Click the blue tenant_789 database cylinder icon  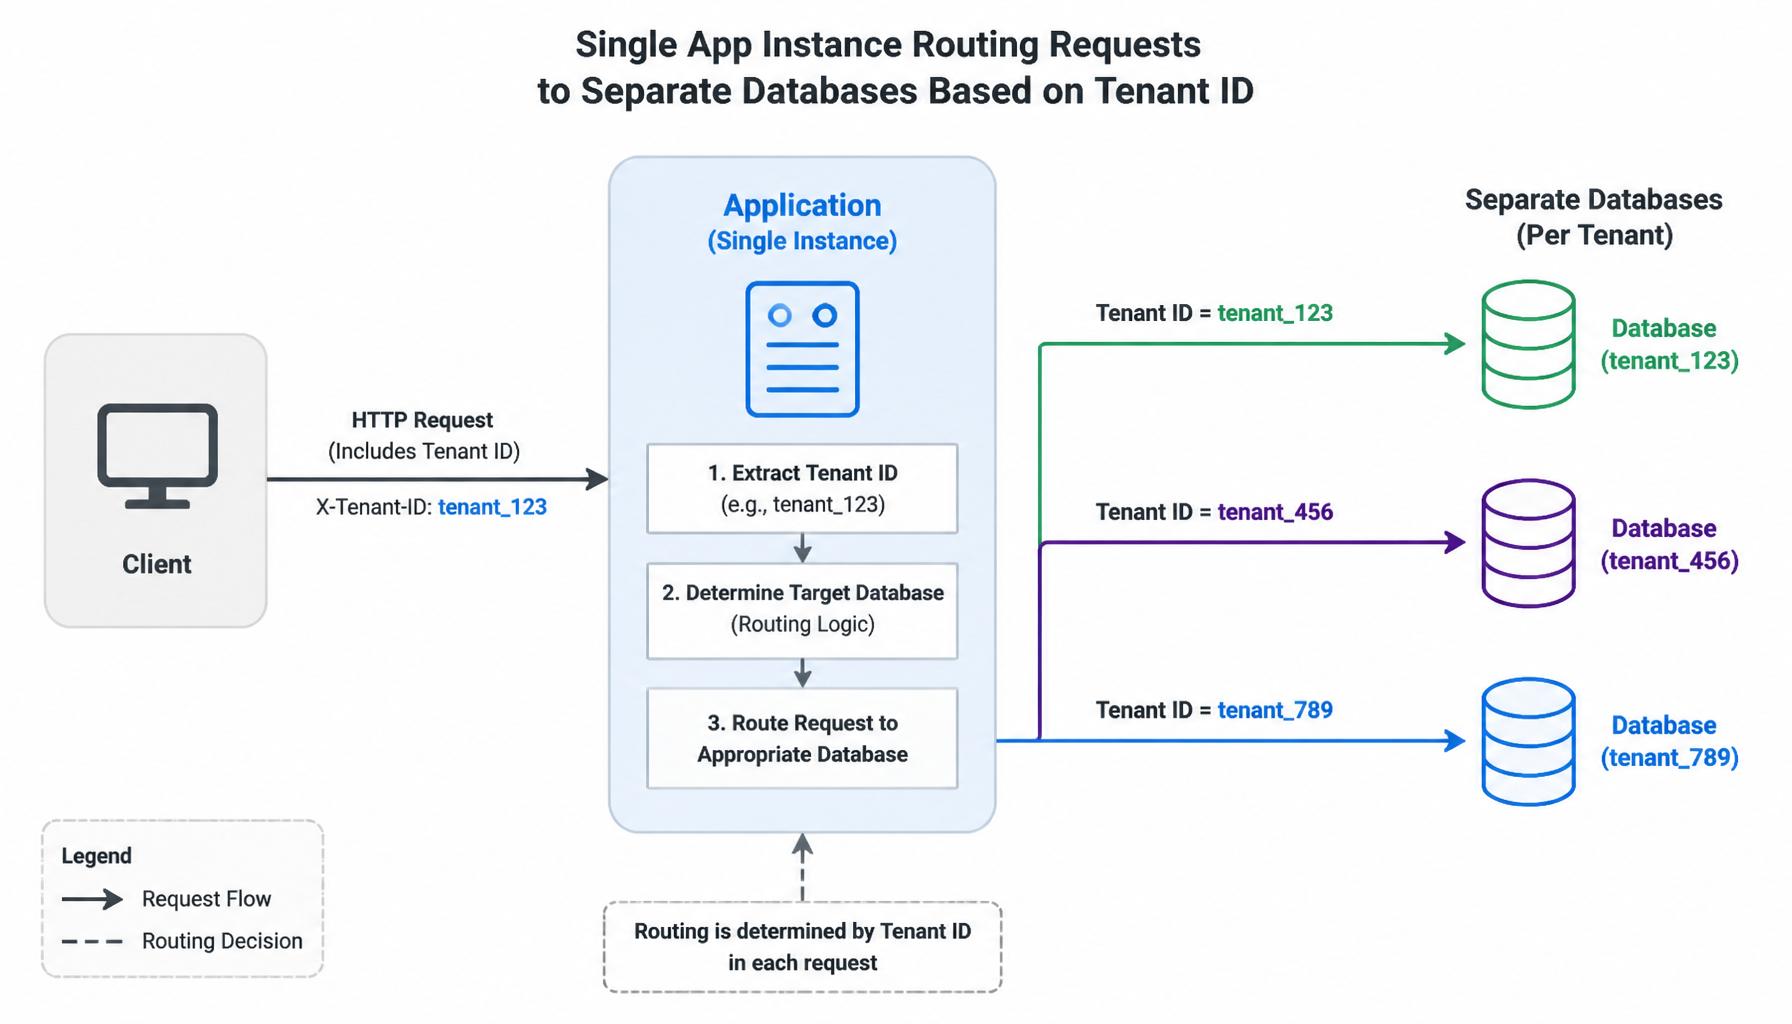1528,741
